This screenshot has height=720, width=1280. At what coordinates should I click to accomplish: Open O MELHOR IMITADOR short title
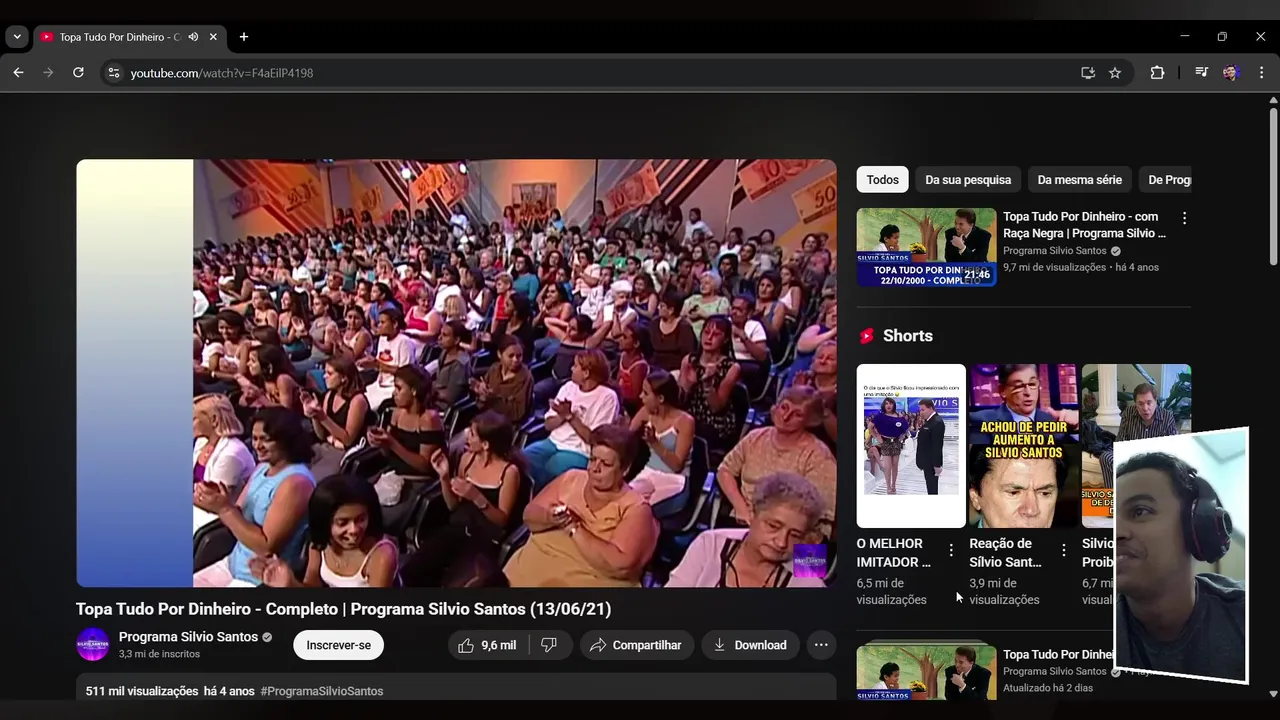(894, 553)
